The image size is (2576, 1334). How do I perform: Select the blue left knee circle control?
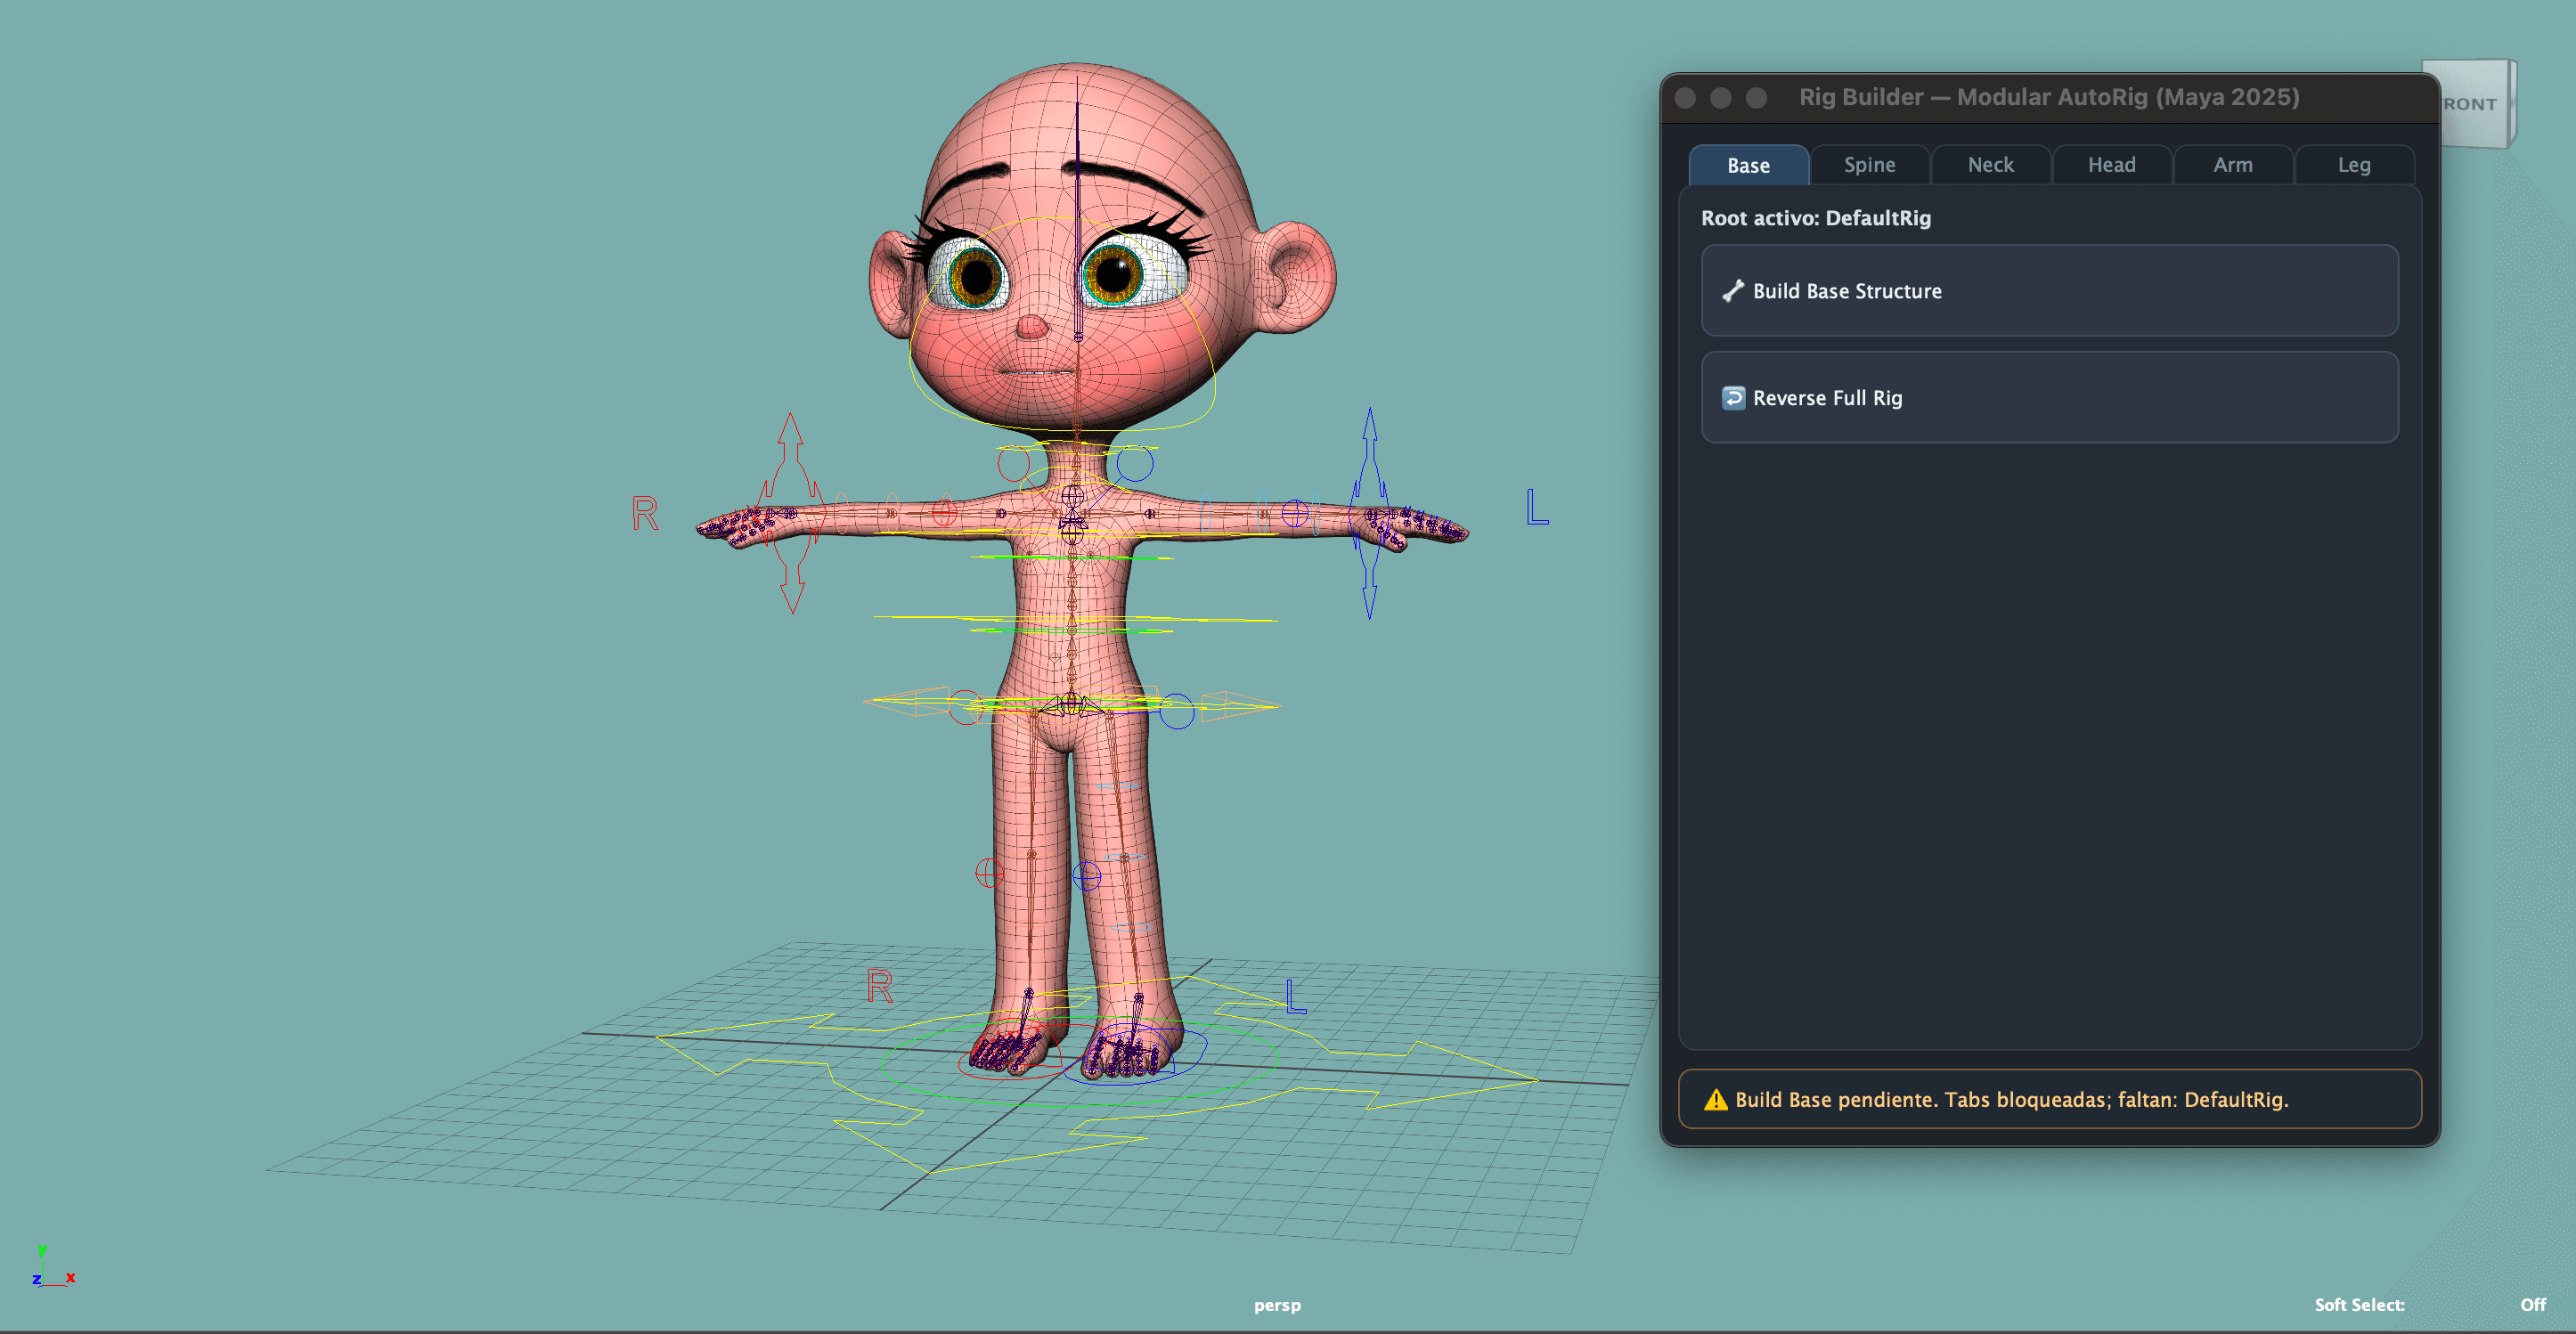1087,877
